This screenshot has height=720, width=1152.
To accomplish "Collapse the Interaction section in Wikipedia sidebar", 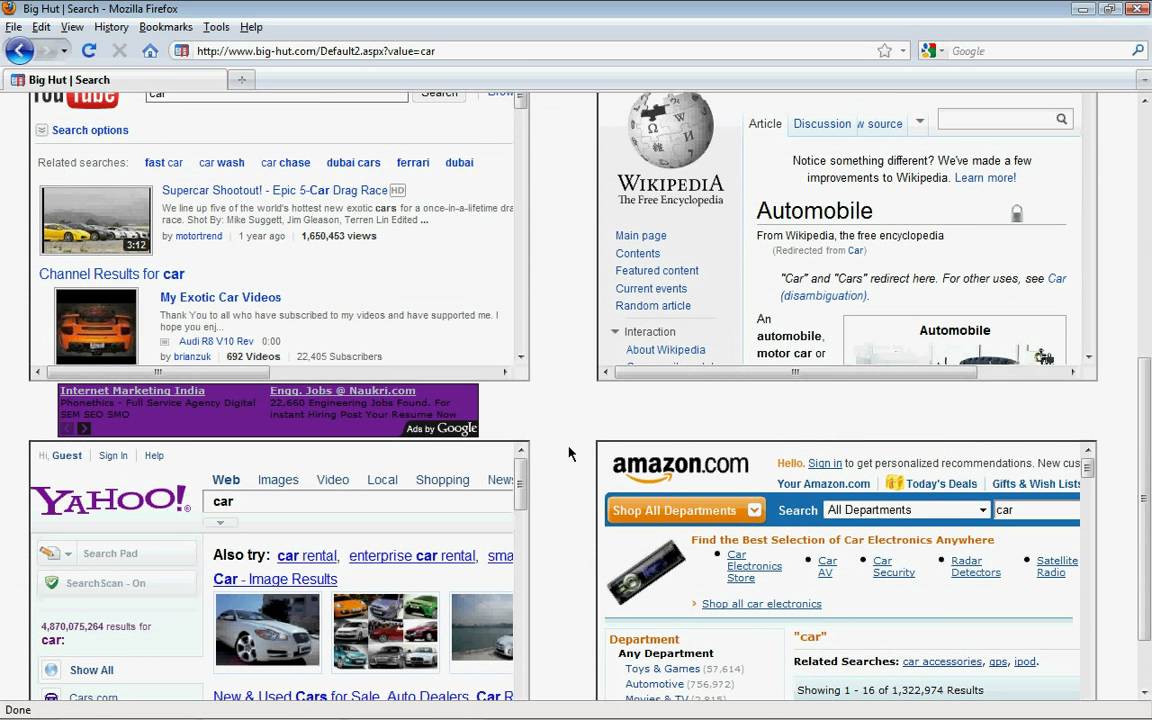I will [615, 331].
